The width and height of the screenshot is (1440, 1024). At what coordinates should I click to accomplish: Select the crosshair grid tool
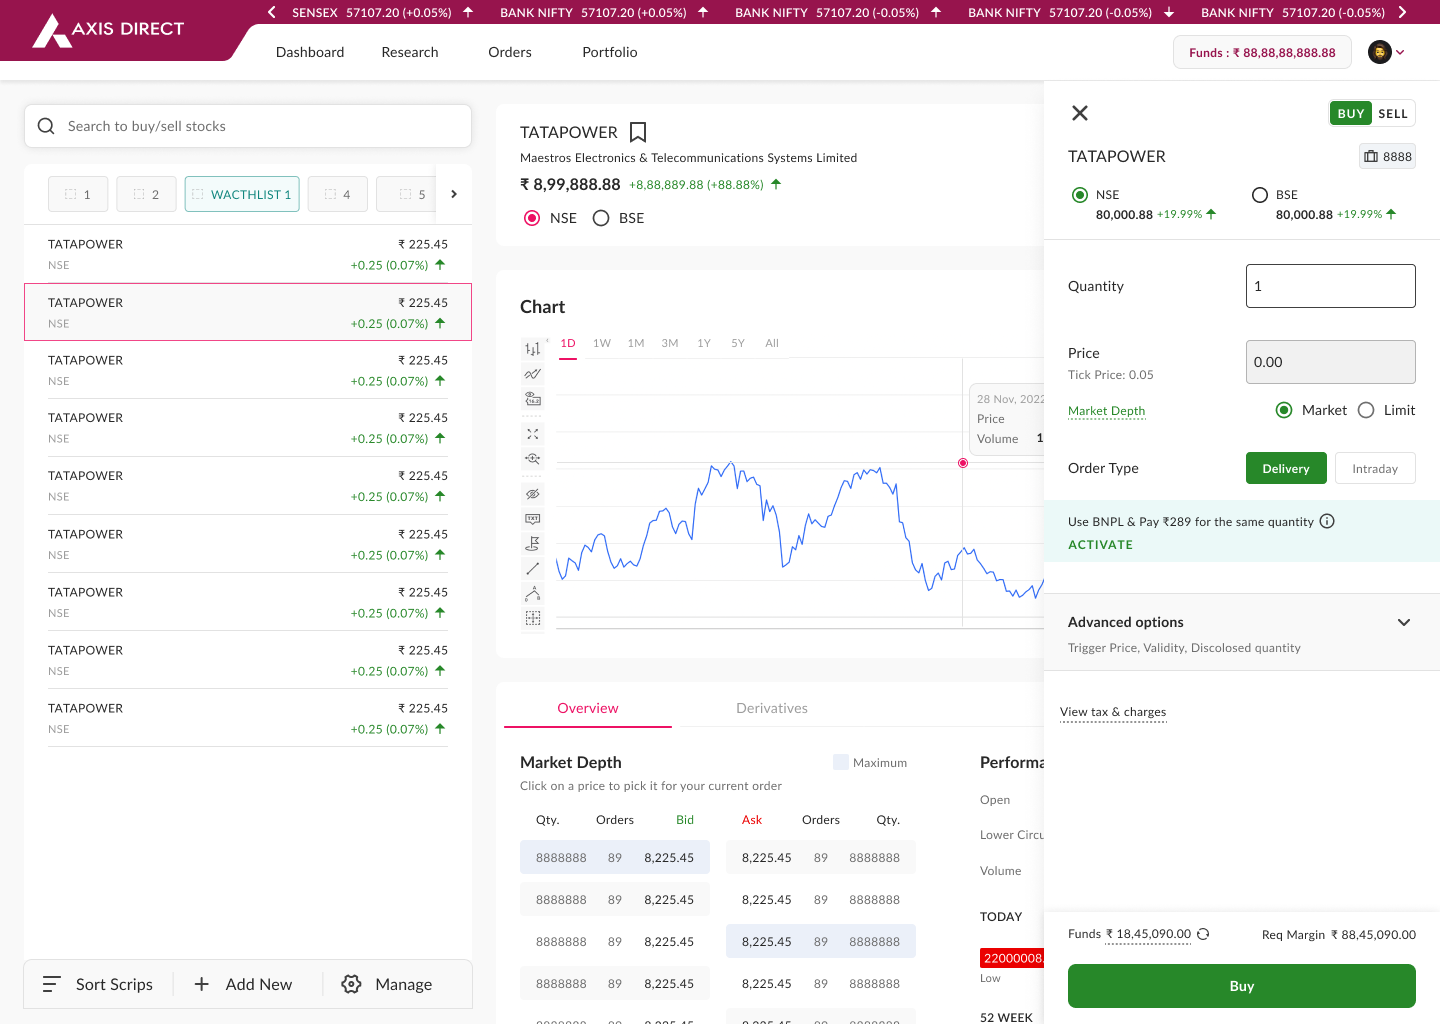point(532,618)
